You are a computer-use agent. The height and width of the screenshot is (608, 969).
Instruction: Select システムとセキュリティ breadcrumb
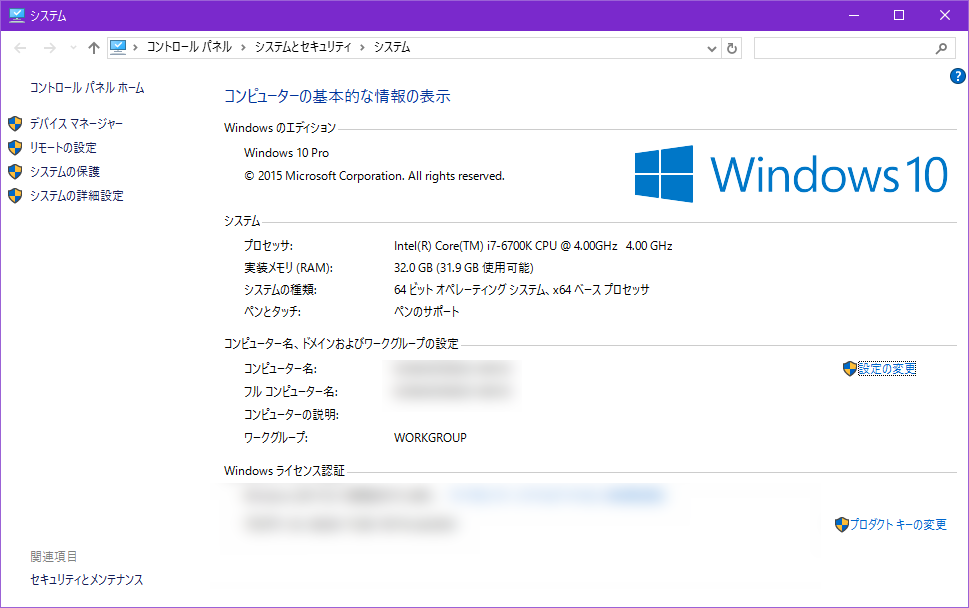pos(303,48)
